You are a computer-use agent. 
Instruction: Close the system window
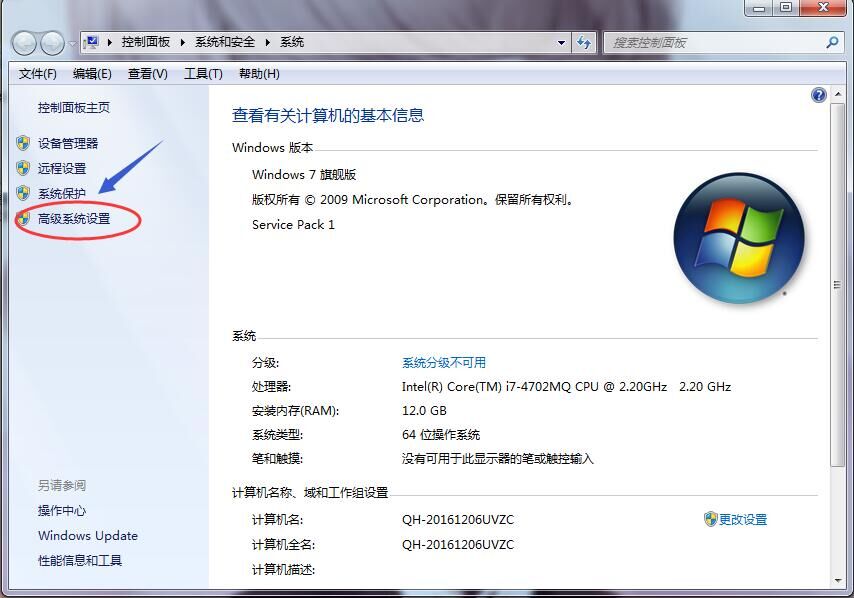(x=823, y=8)
